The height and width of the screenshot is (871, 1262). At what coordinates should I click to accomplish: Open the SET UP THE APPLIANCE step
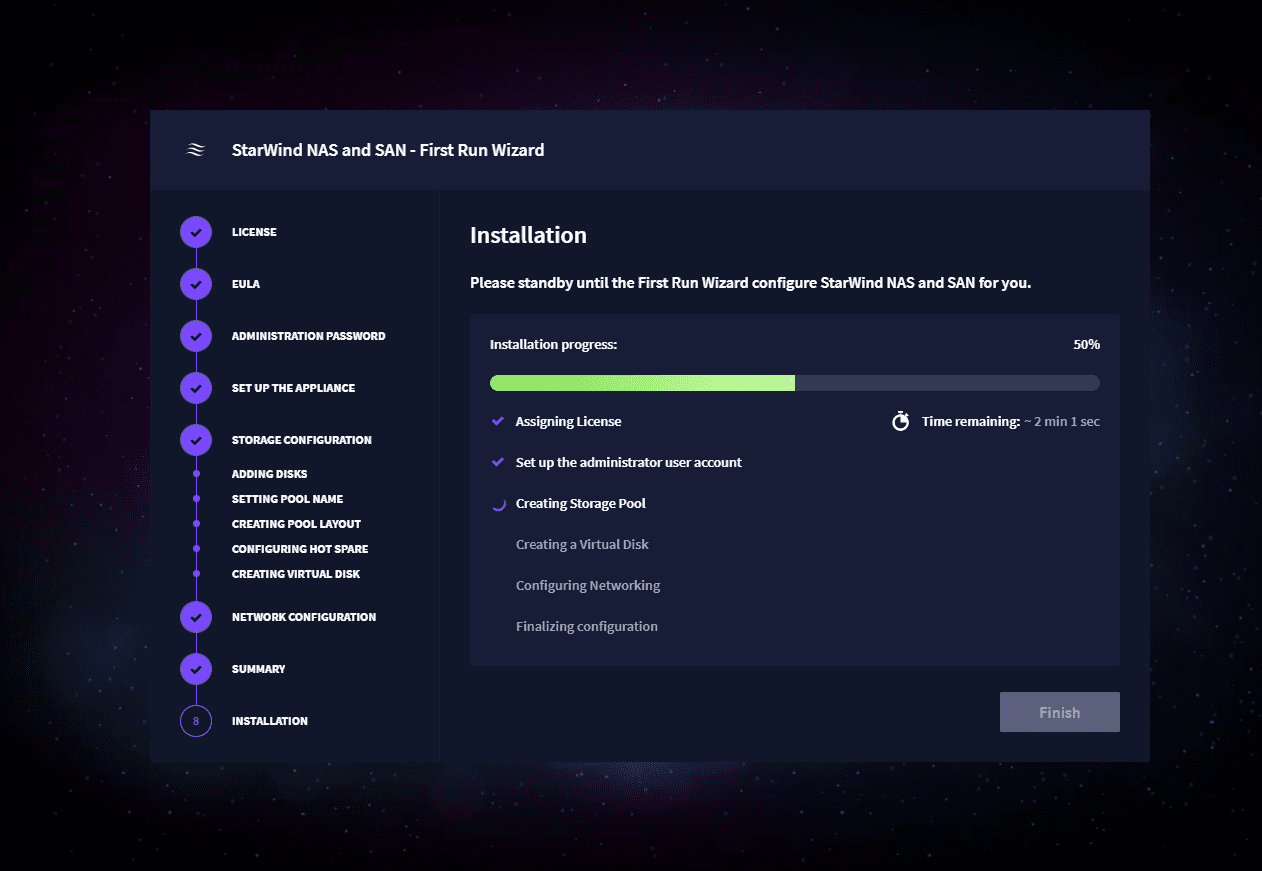(x=293, y=388)
